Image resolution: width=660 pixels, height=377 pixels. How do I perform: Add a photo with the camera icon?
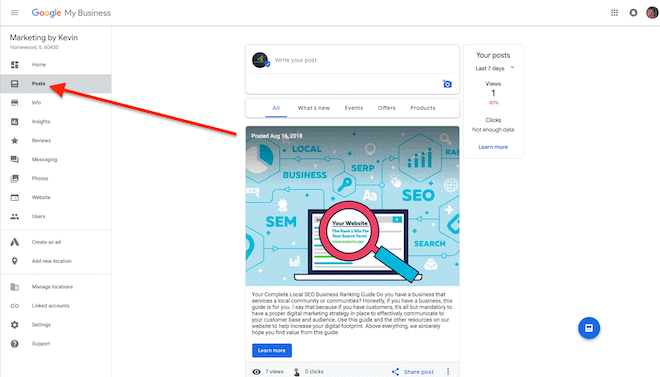pos(447,84)
